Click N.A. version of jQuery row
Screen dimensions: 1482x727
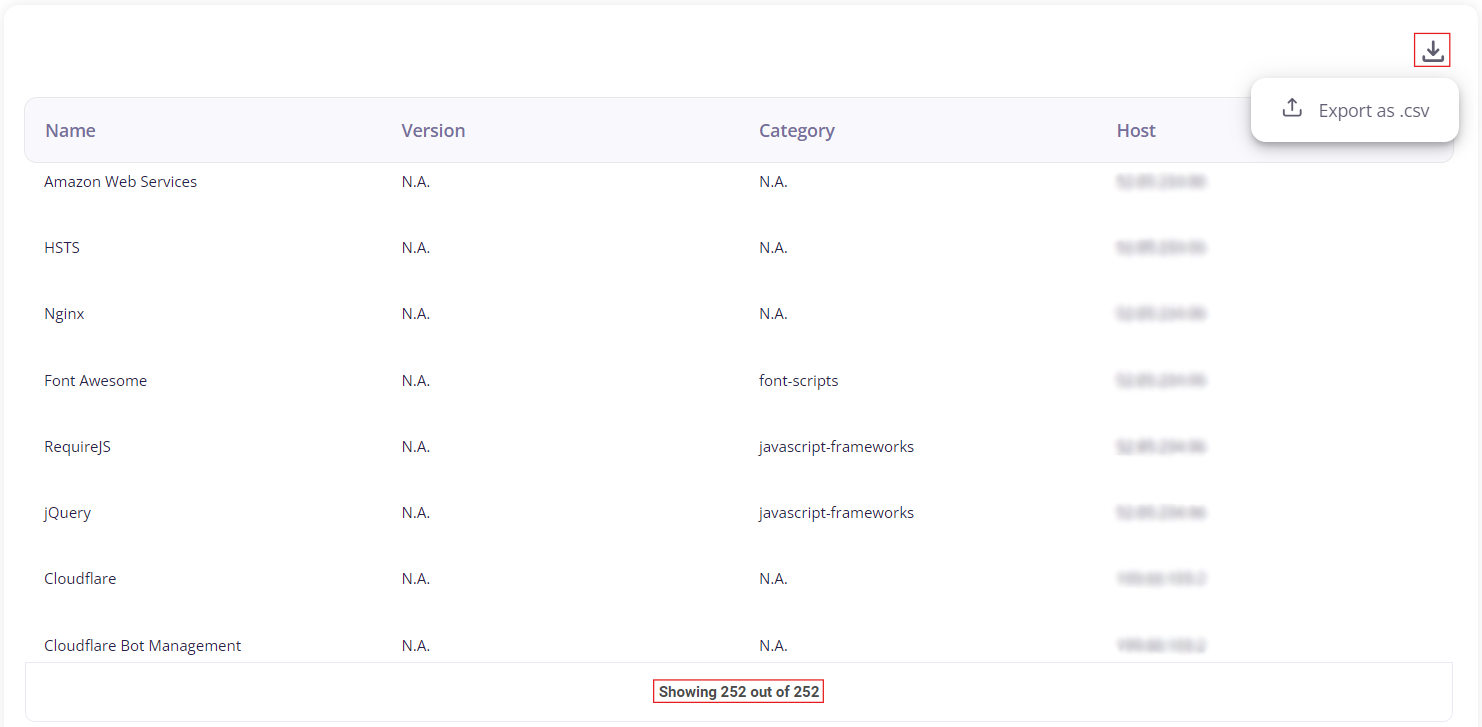tap(416, 513)
